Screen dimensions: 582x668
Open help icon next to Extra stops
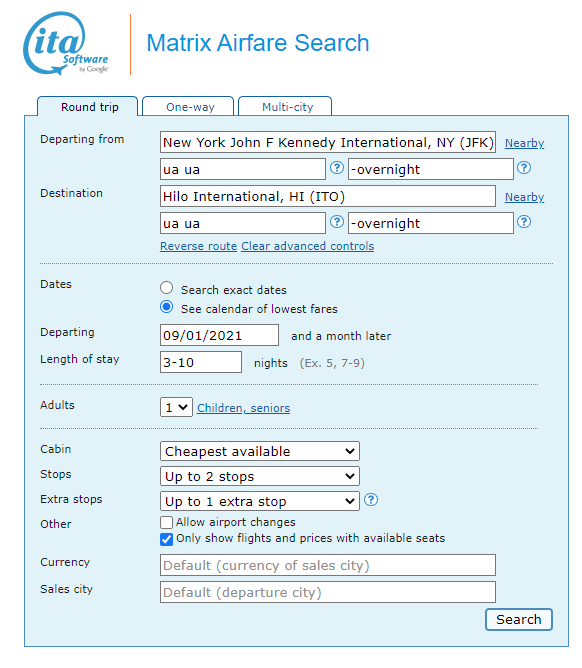tap(371, 500)
